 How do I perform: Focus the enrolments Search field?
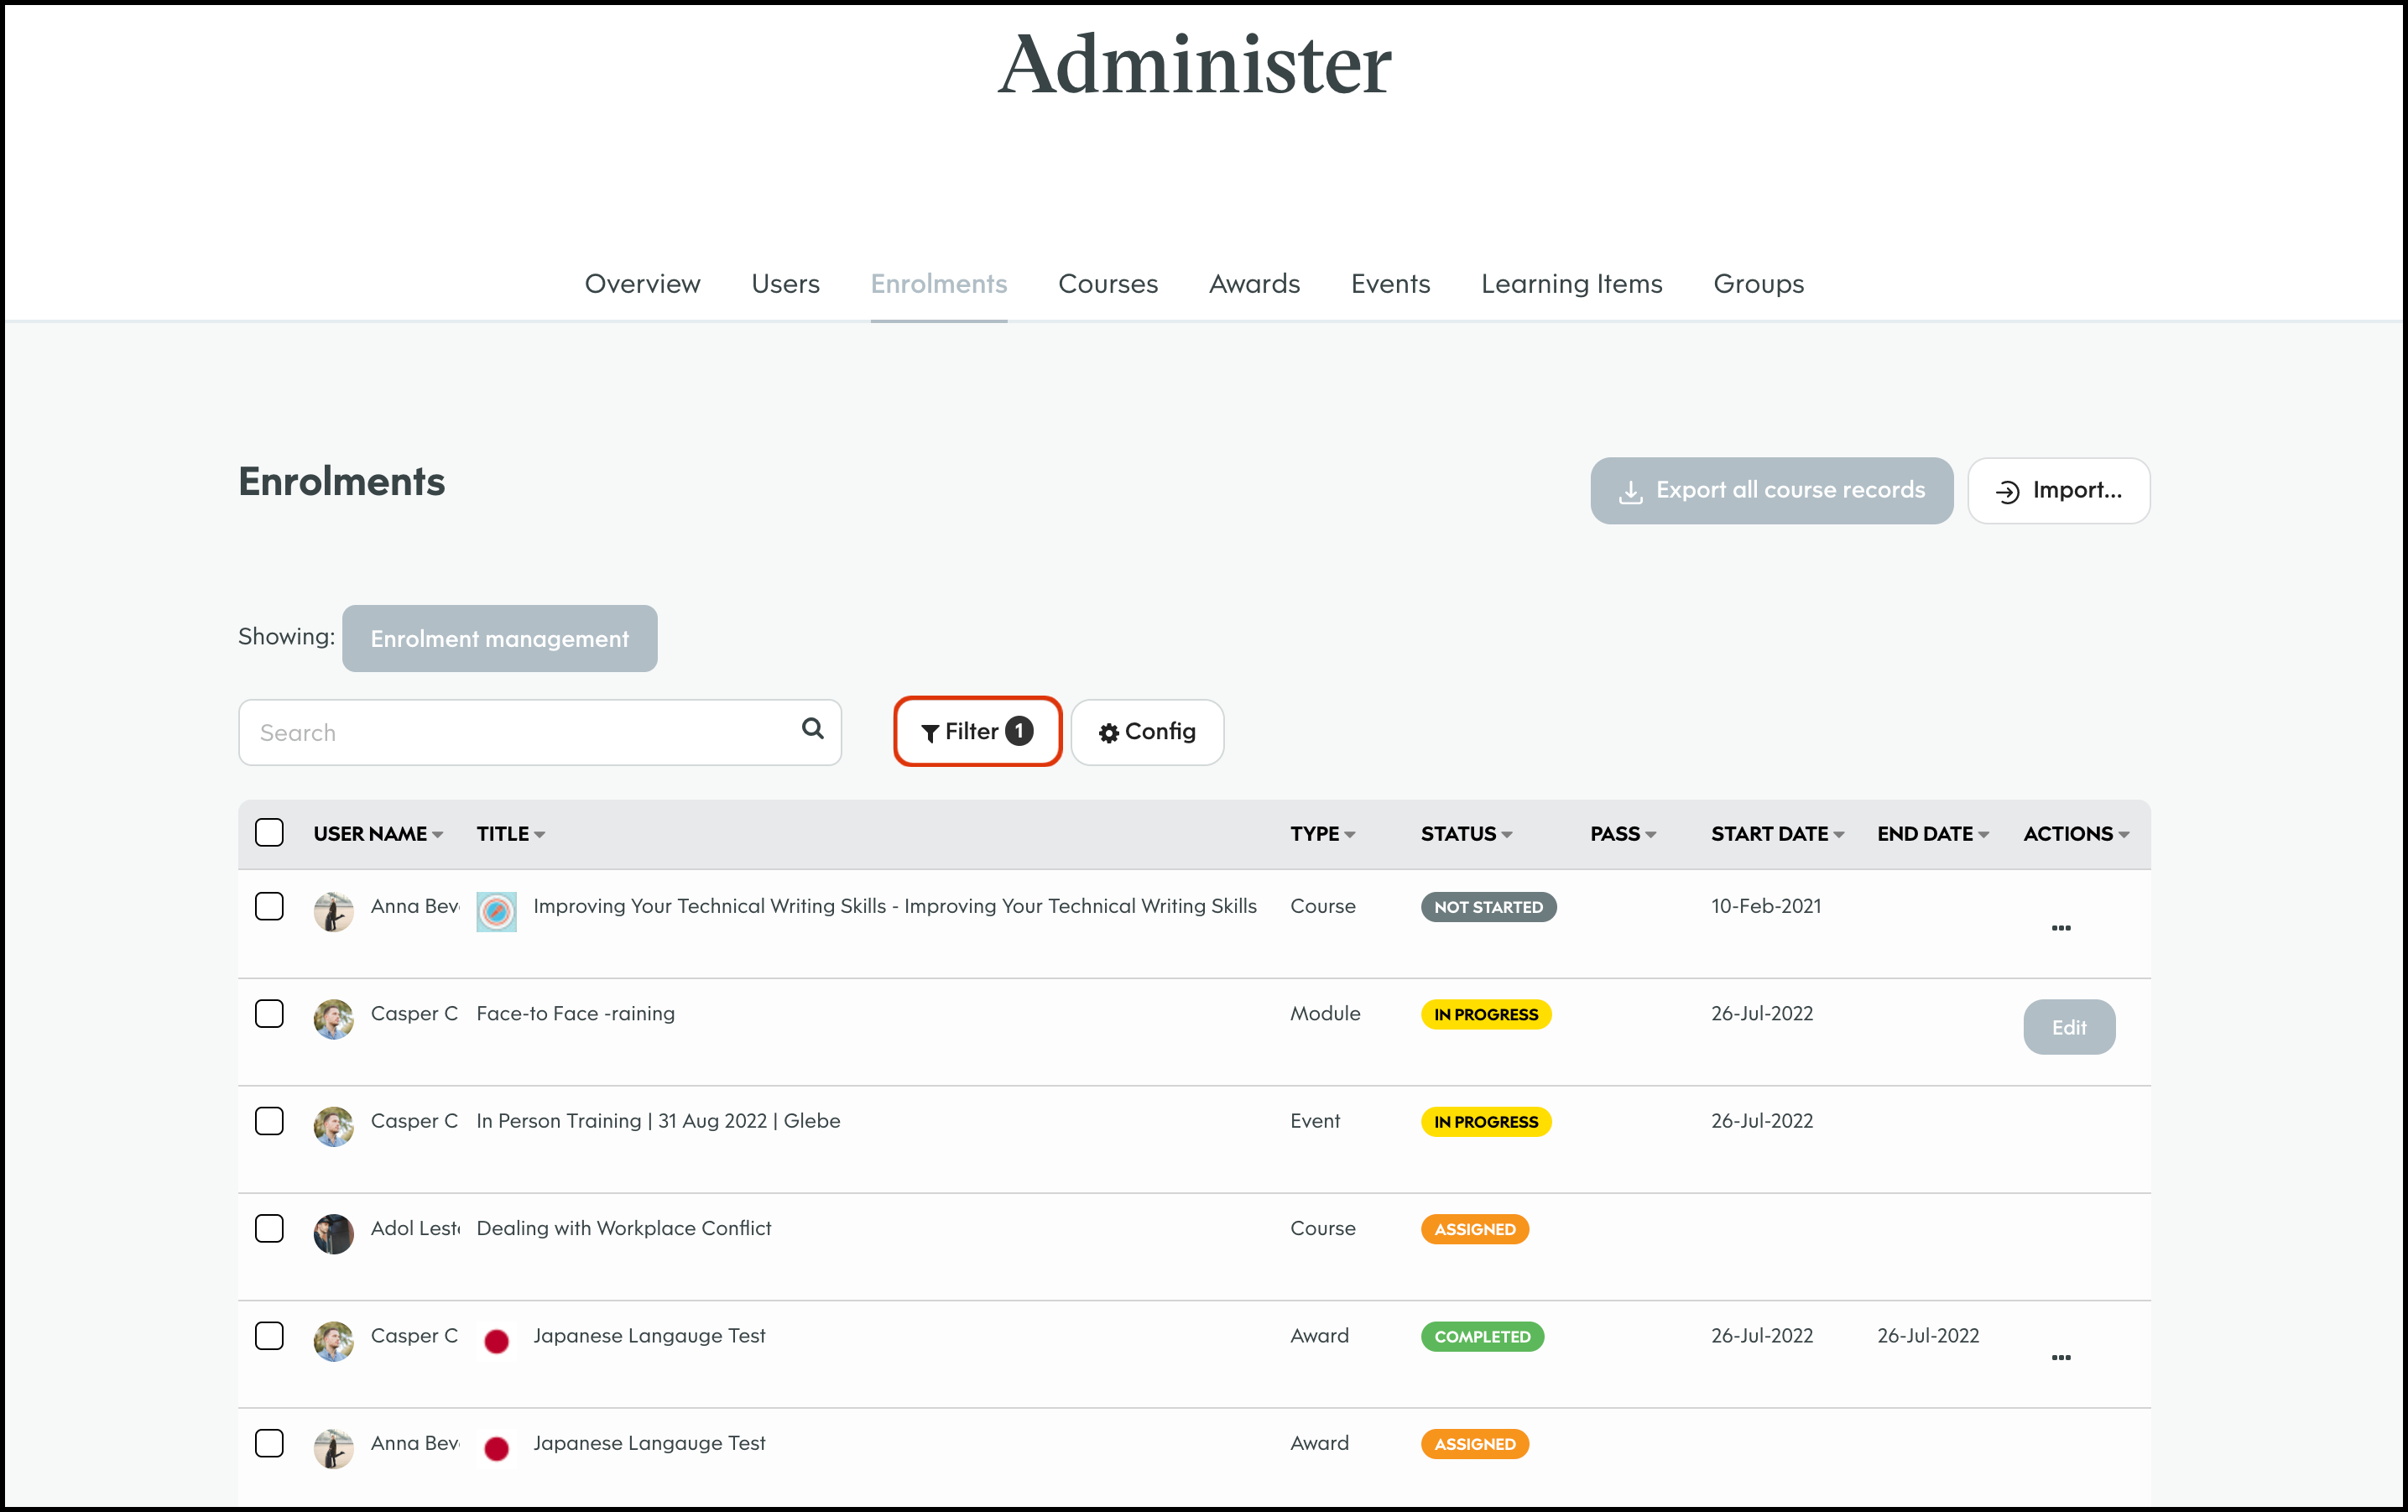[520, 732]
